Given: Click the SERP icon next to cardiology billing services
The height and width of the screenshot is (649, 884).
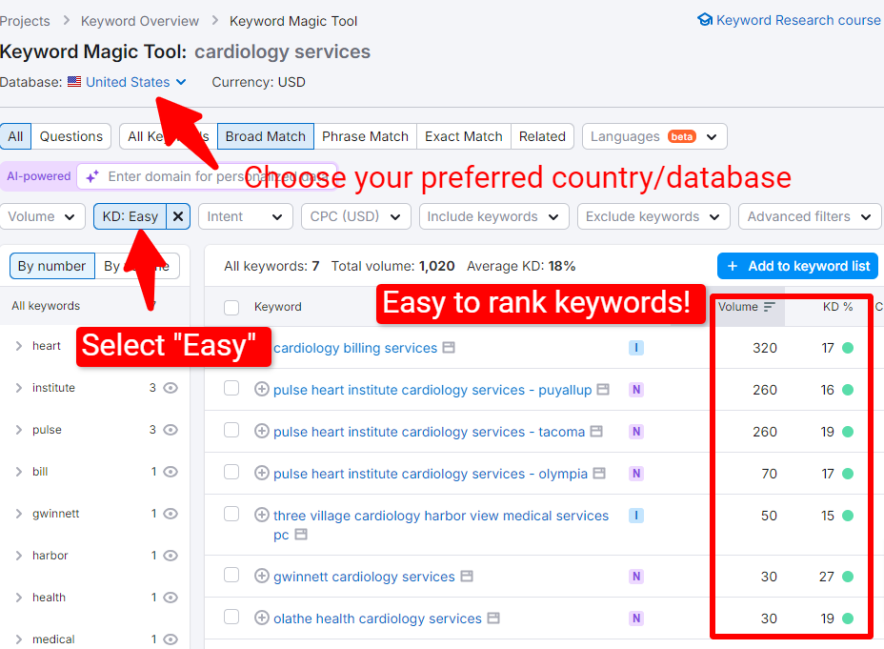Looking at the screenshot, I should tap(449, 348).
